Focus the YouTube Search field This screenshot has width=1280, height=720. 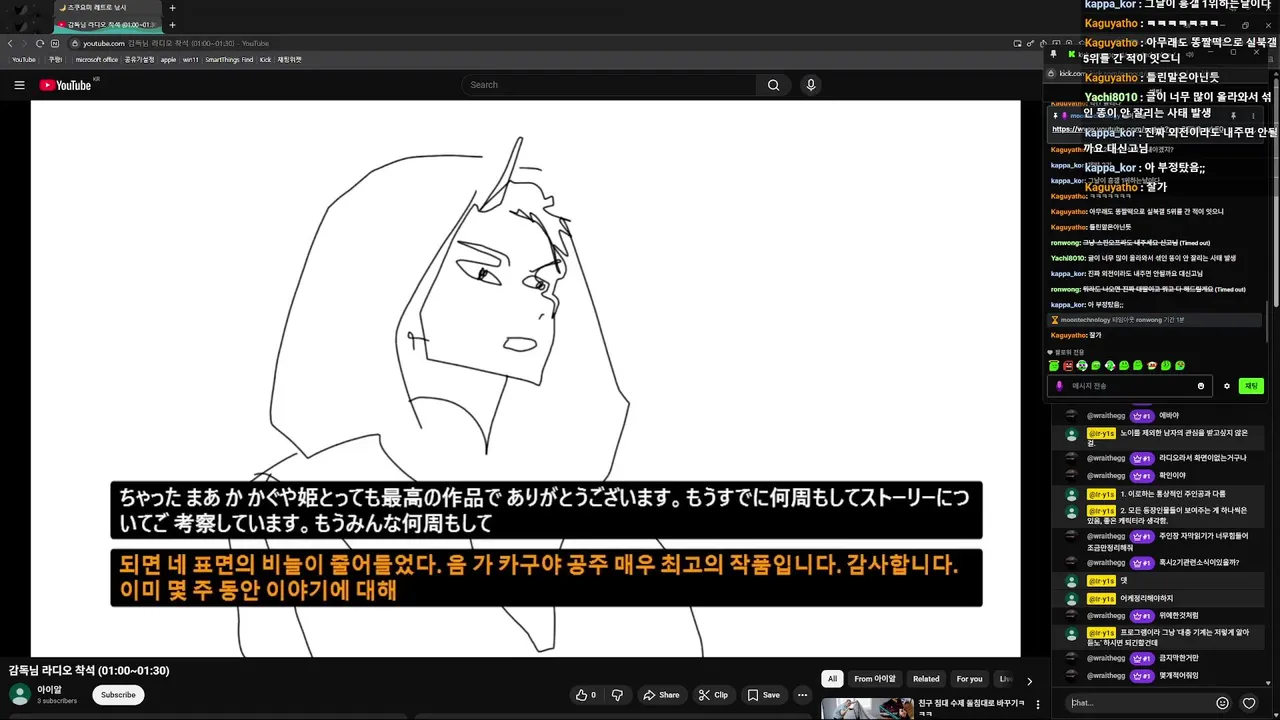pos(610,85)
